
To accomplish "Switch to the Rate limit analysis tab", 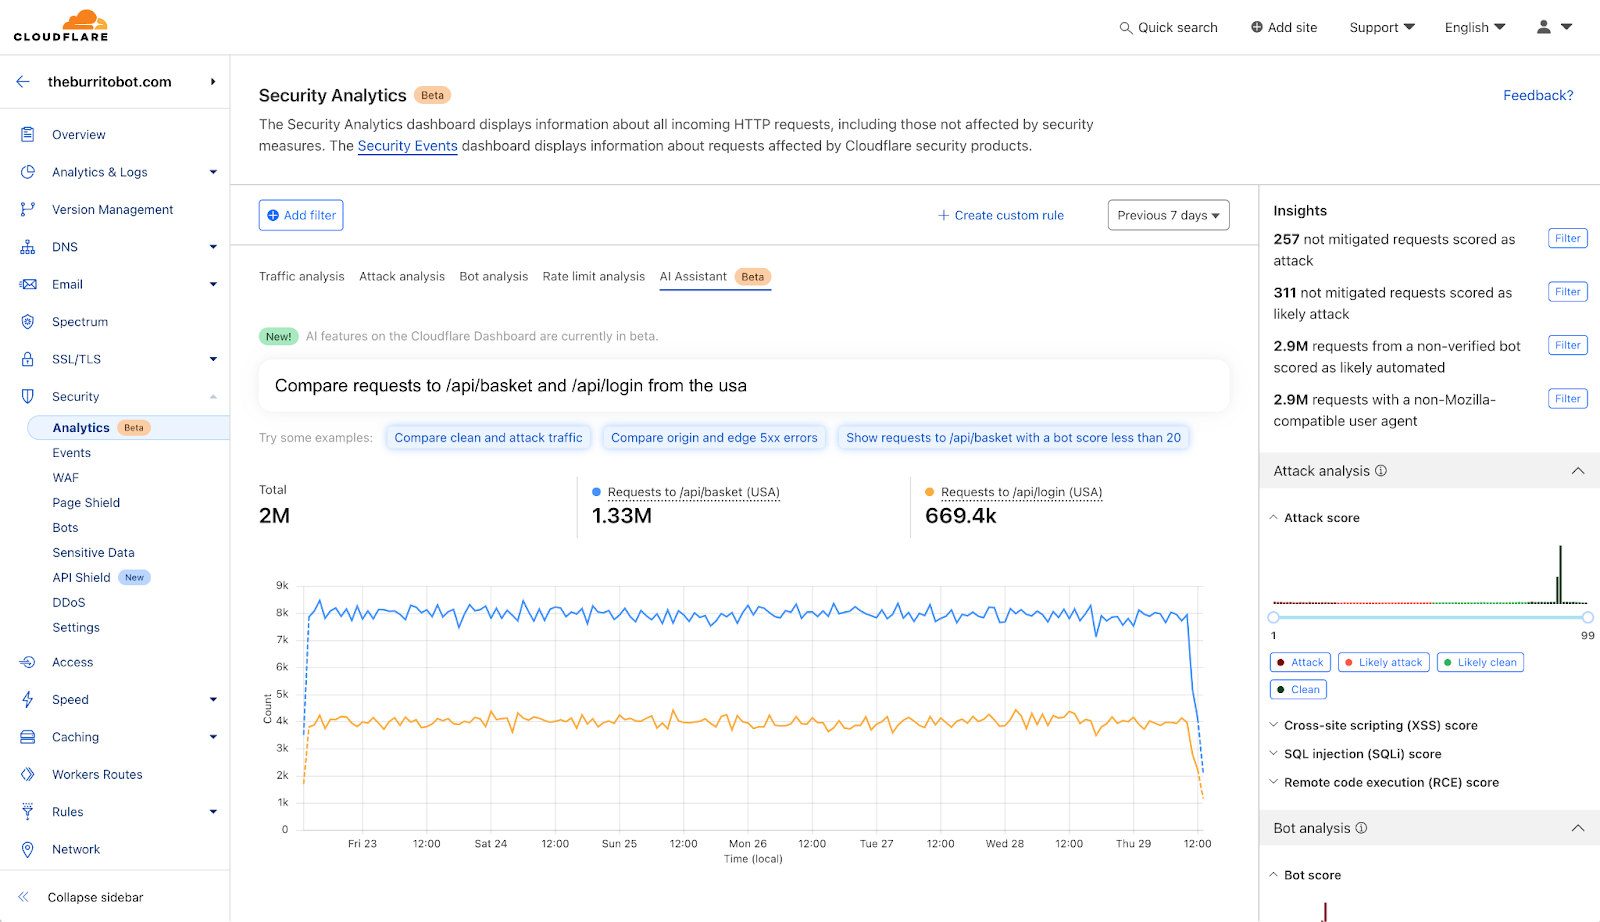I will (594, 276).
